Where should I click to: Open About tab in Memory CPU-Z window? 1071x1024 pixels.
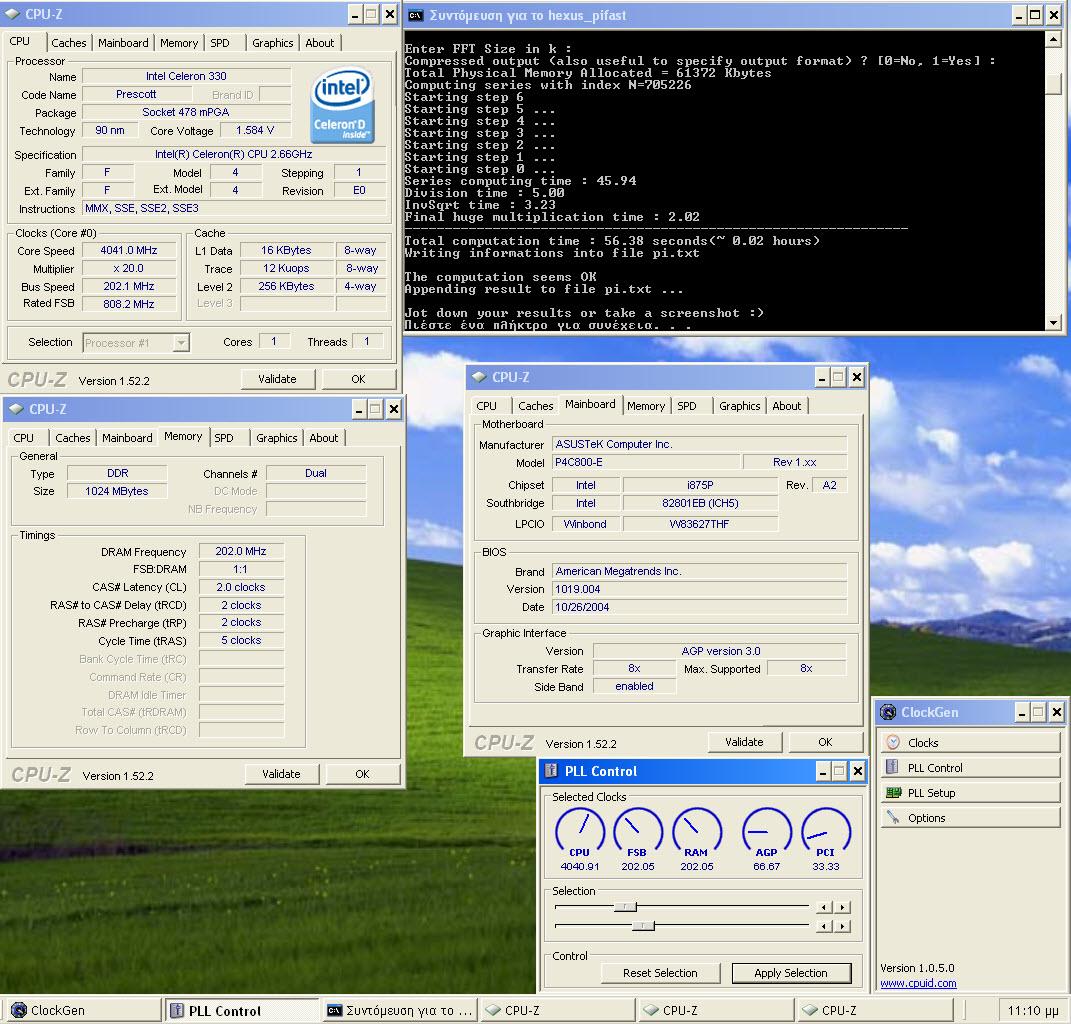(x=324, y=438)
